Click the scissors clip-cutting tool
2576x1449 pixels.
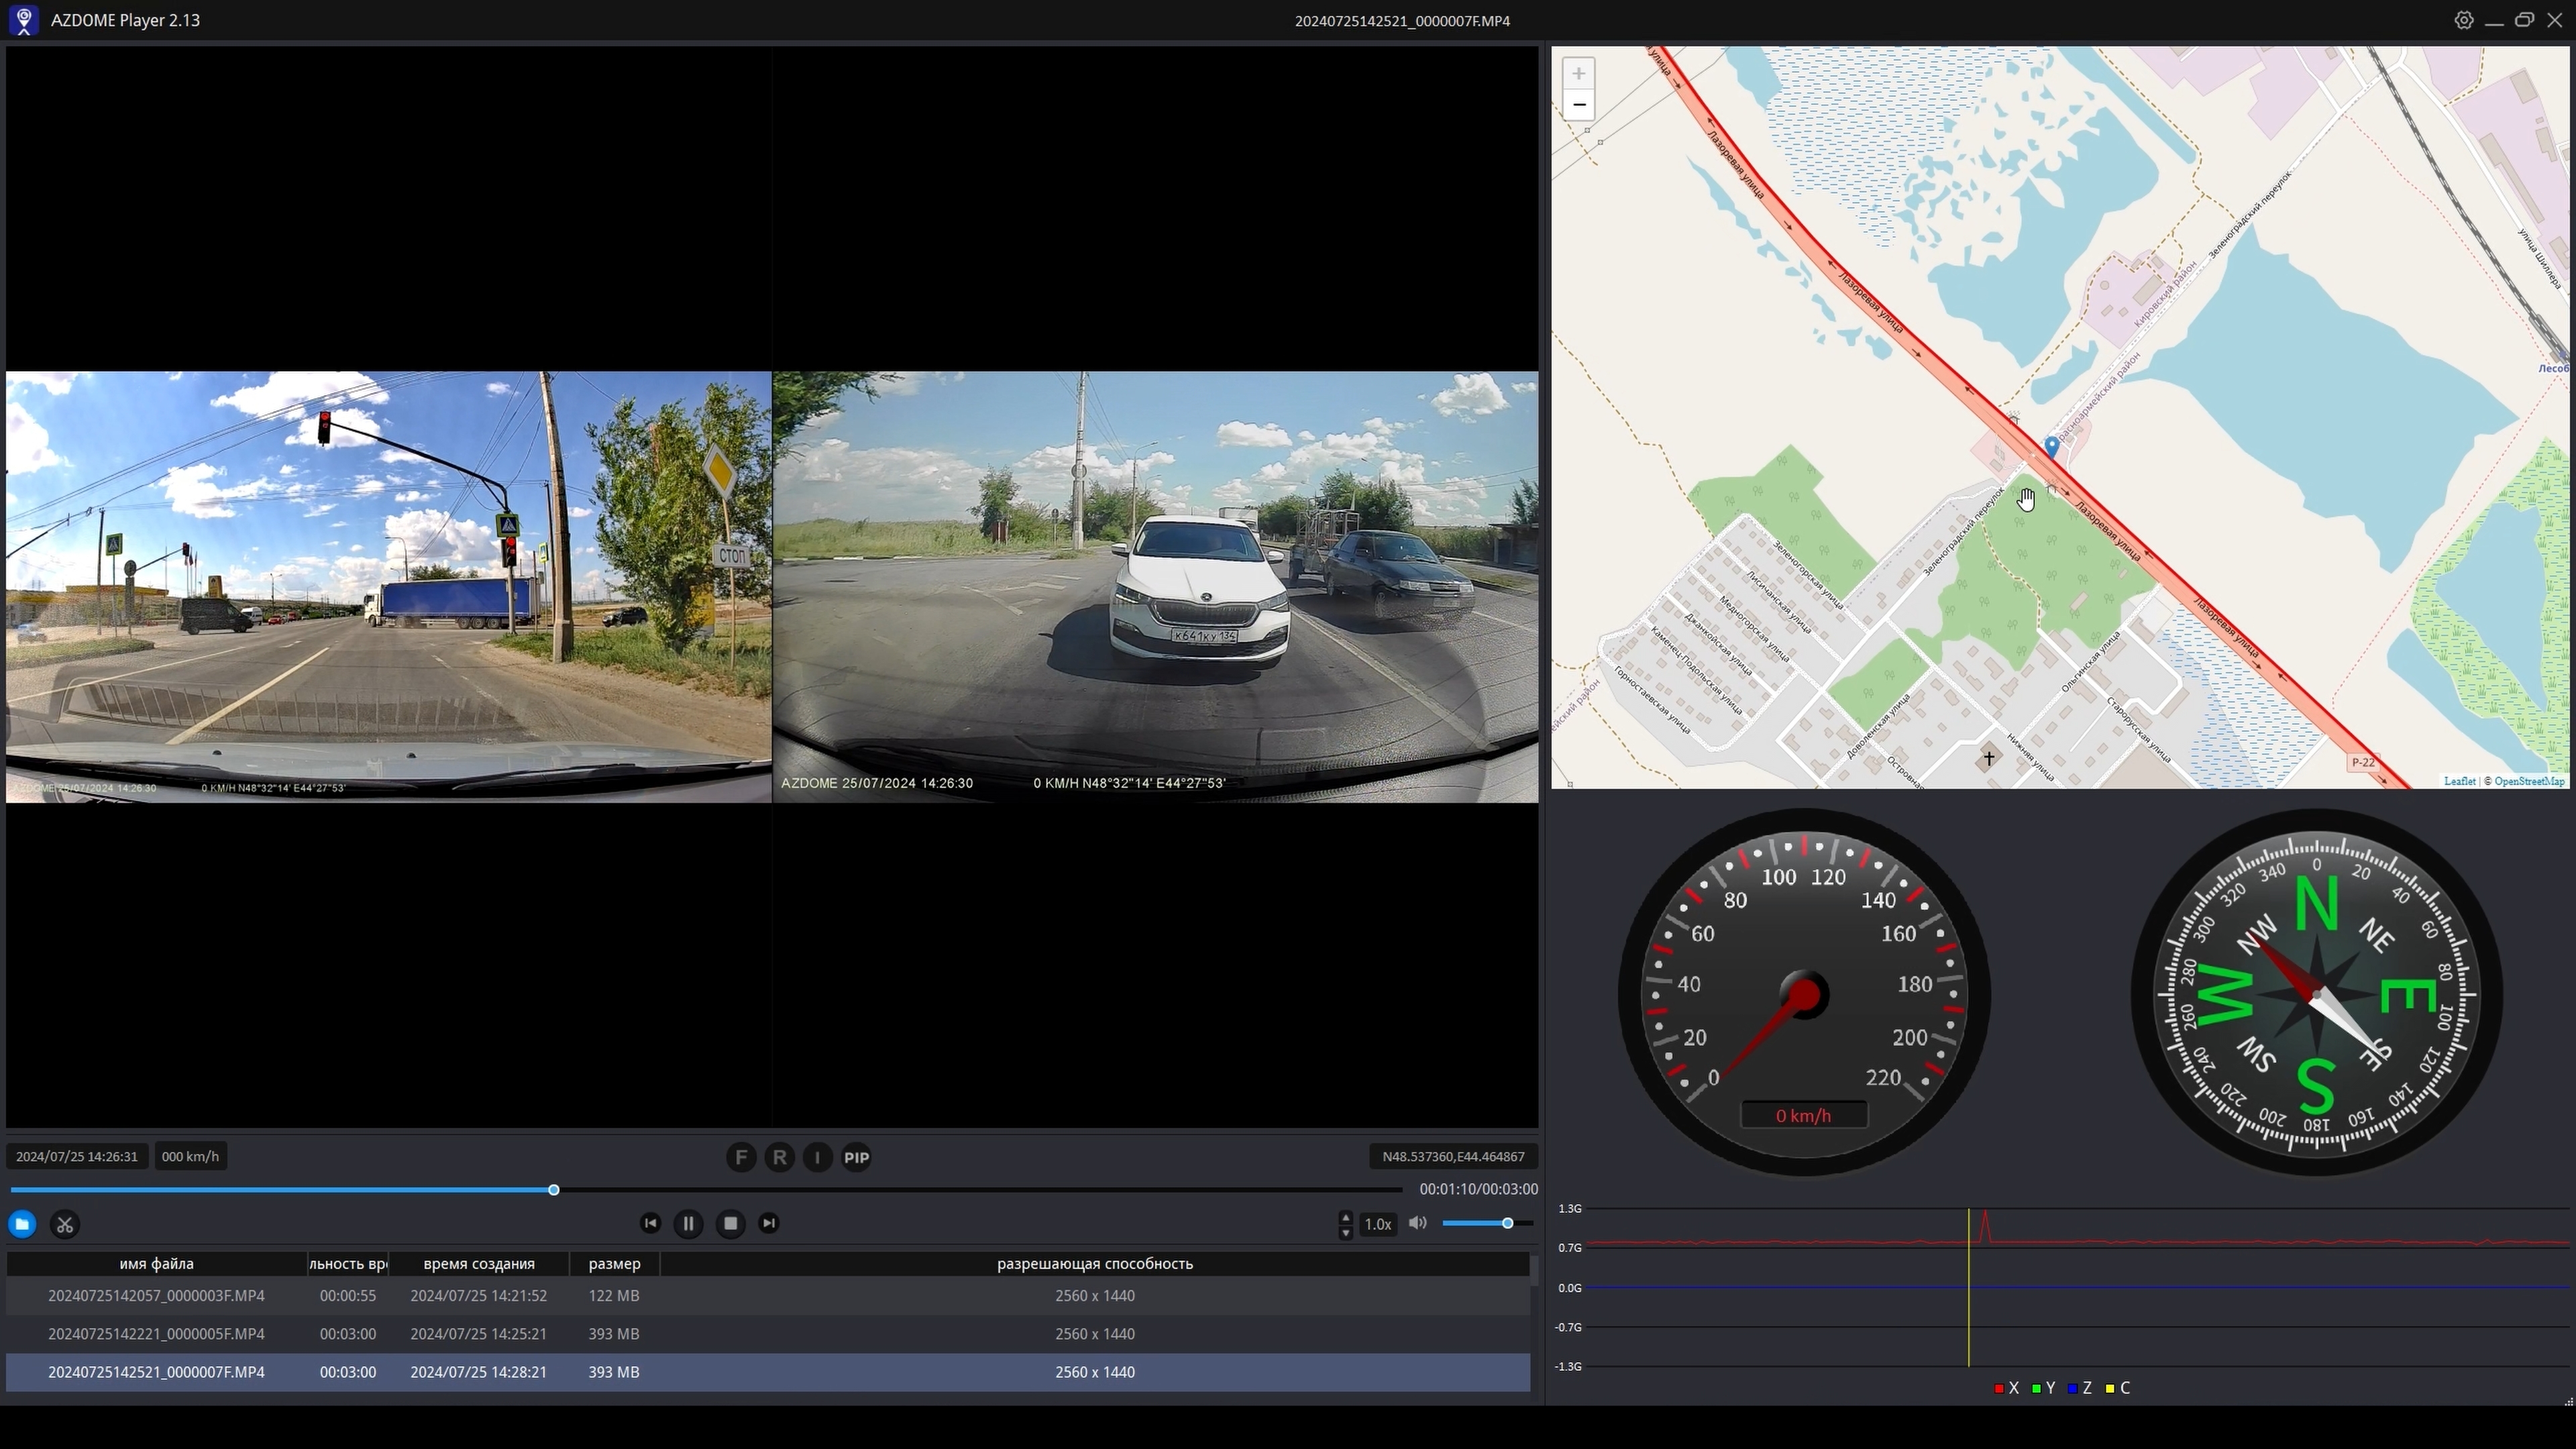65,1224
